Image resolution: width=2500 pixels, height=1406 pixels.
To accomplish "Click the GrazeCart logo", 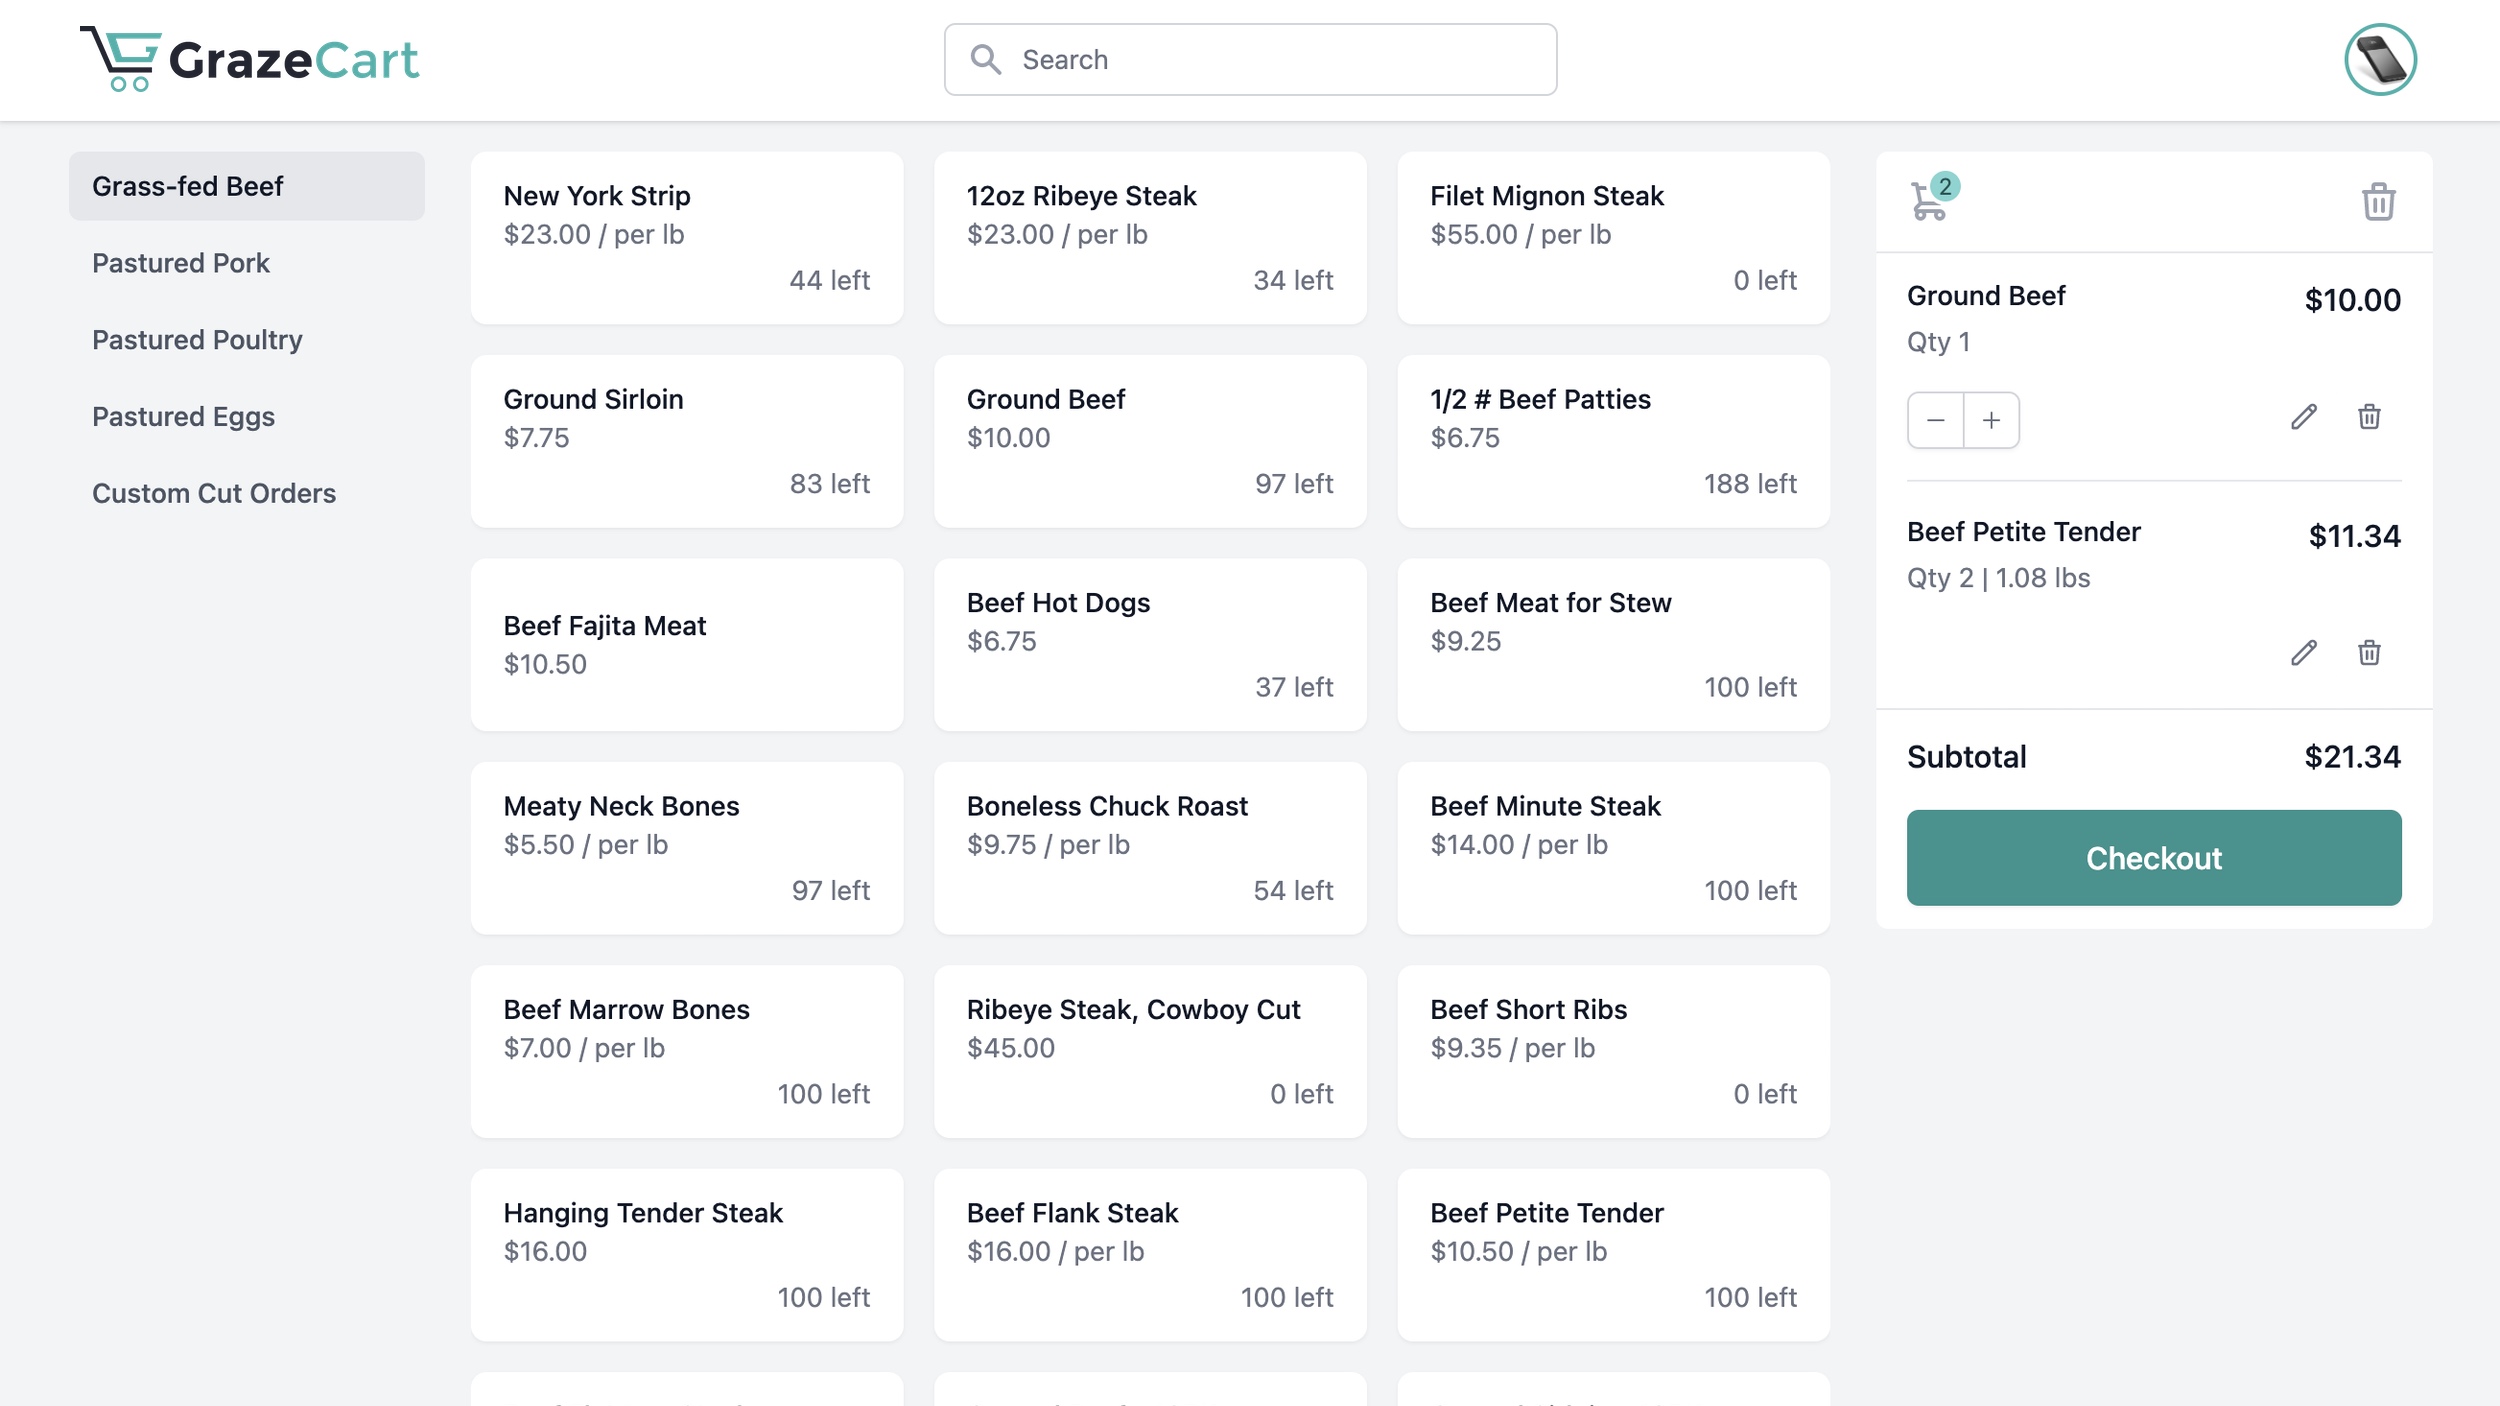I will (x=250, y=60).
